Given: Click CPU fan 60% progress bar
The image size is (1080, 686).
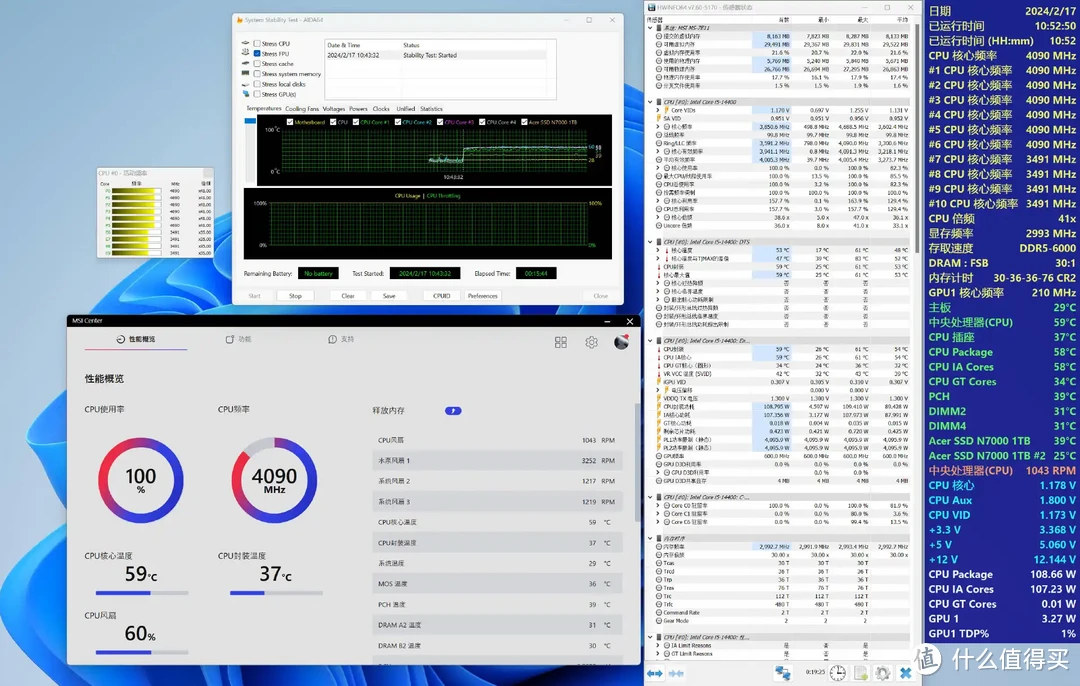Looking at the screenshot, I should pos(141,652).
